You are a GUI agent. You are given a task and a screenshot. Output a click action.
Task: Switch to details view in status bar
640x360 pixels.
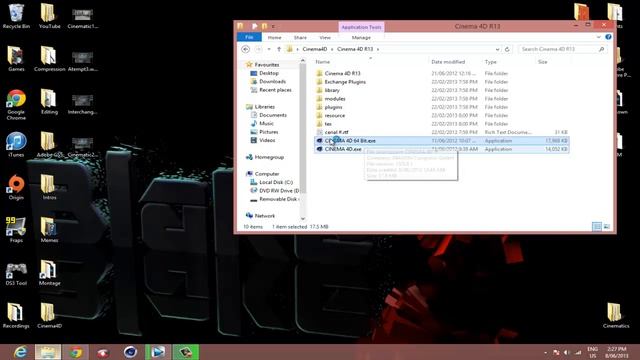(597, 227)
